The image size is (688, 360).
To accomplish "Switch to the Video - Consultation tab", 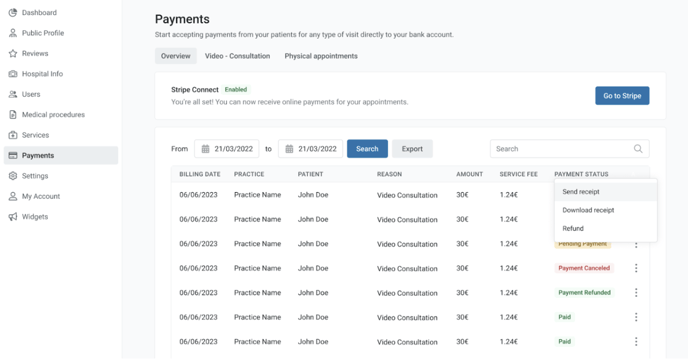I will [237, 56].
